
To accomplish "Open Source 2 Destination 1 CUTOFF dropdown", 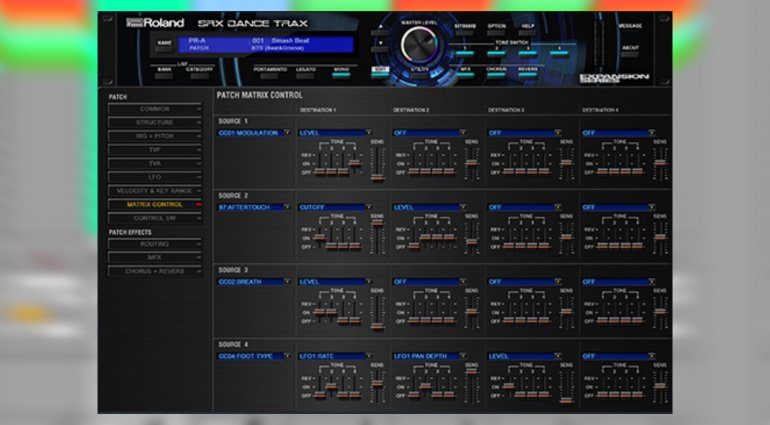I will pyautogui.click(x=335, y=207).
